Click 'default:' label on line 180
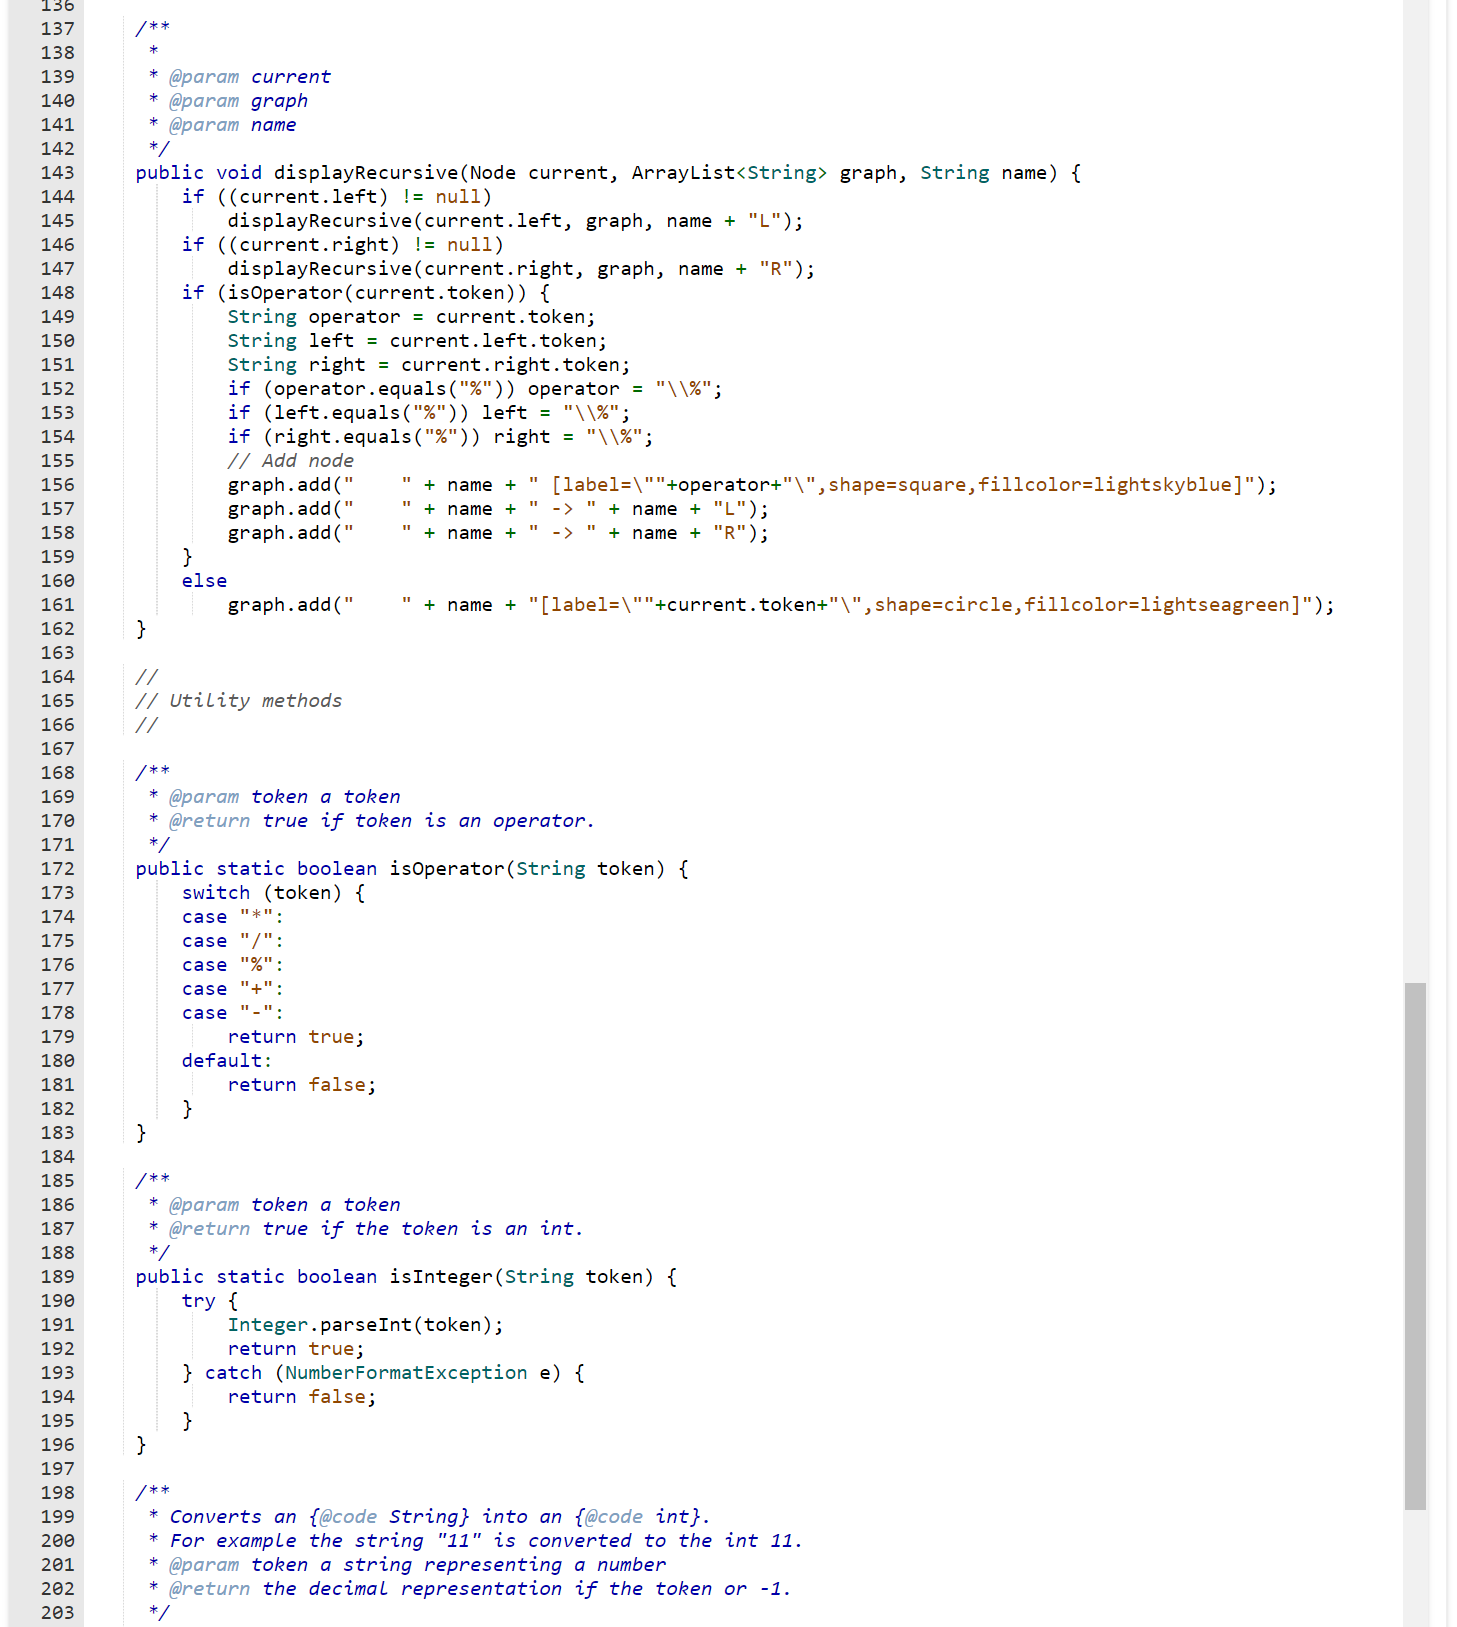Image resolution: width=1457 pixels, height=1627 pixels. point(227,1061)
